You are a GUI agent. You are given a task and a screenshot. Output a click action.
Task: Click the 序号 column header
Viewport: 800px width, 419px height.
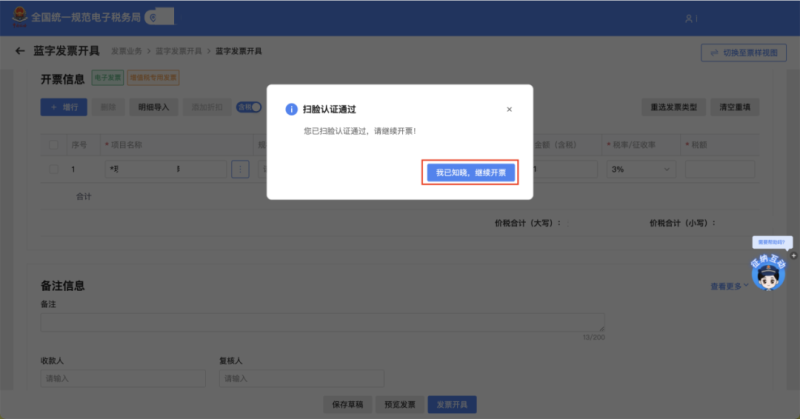[79, 145]
